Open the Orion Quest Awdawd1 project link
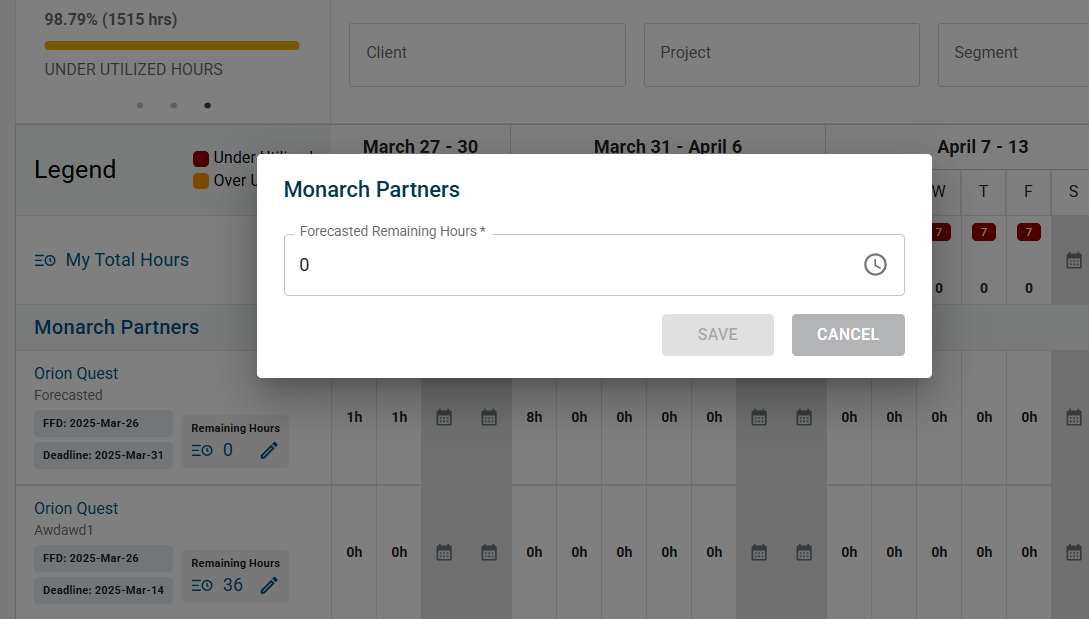 coord(76,509)
